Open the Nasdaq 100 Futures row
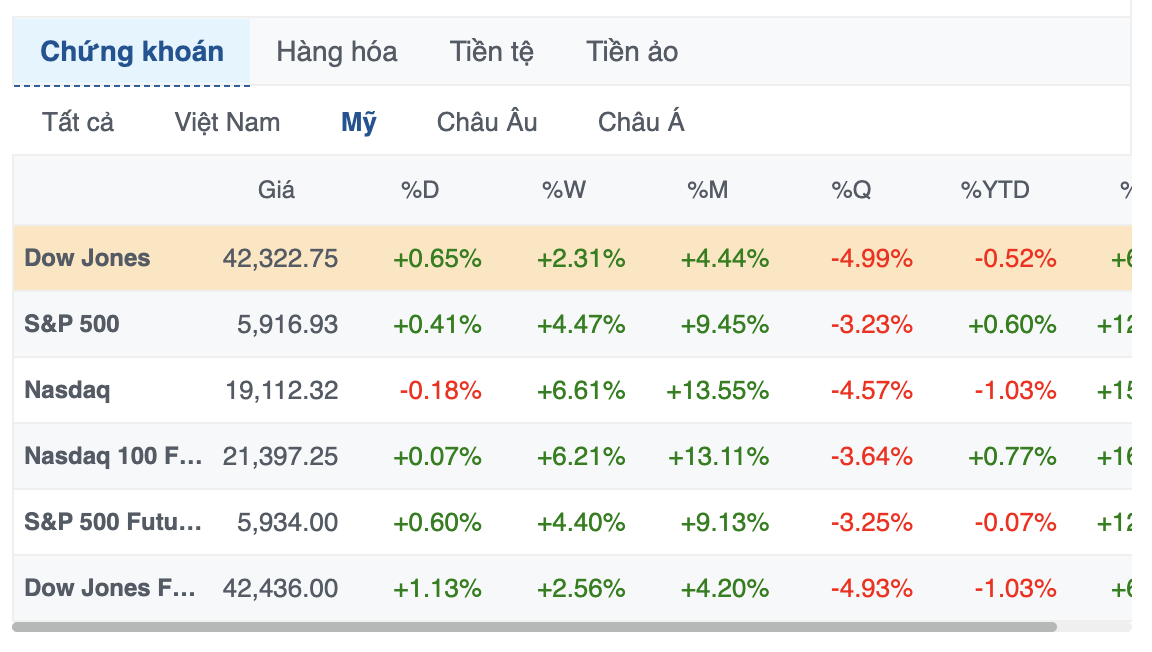Viewport: 1152px width, 652px height. click(x=572, y=456)
